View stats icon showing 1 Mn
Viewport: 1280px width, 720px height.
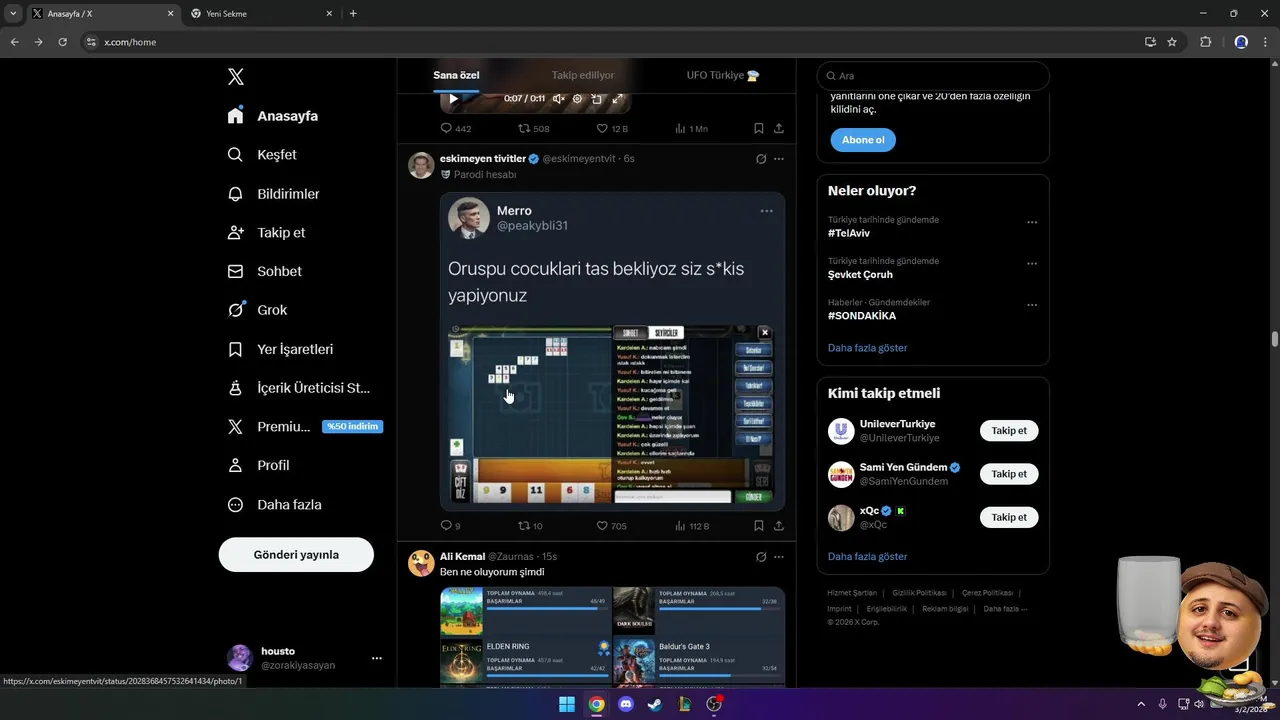pos(680,129)
